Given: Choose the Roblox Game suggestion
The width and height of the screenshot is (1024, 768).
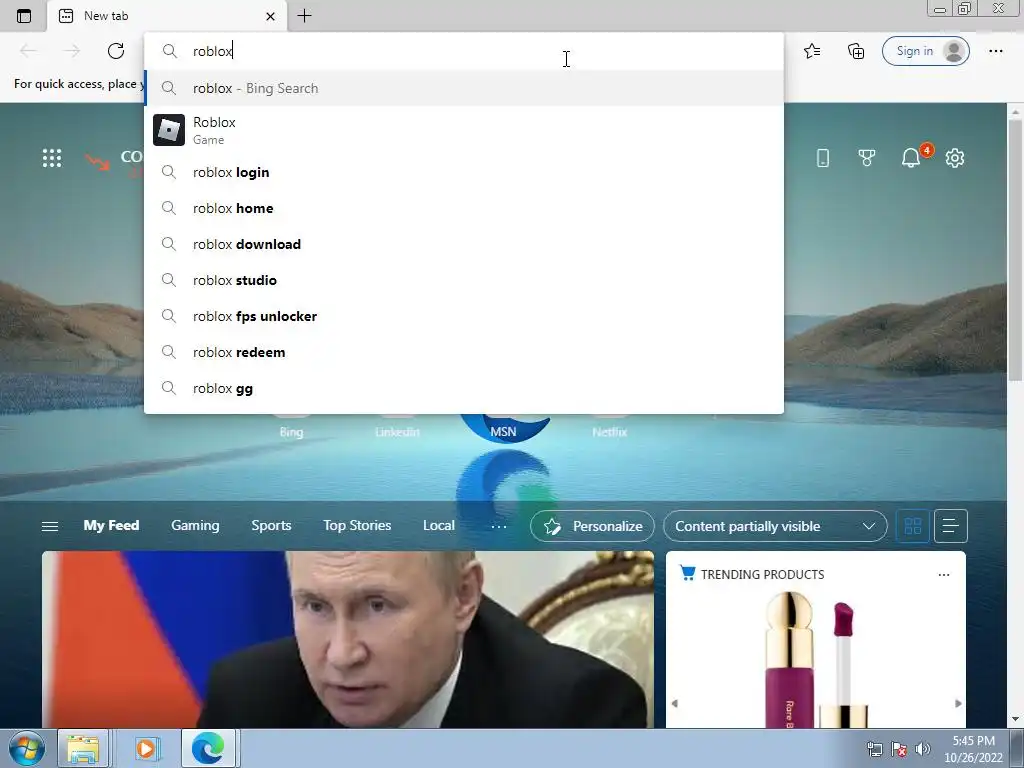Looking at the screenshot, I should coord(464,130).
